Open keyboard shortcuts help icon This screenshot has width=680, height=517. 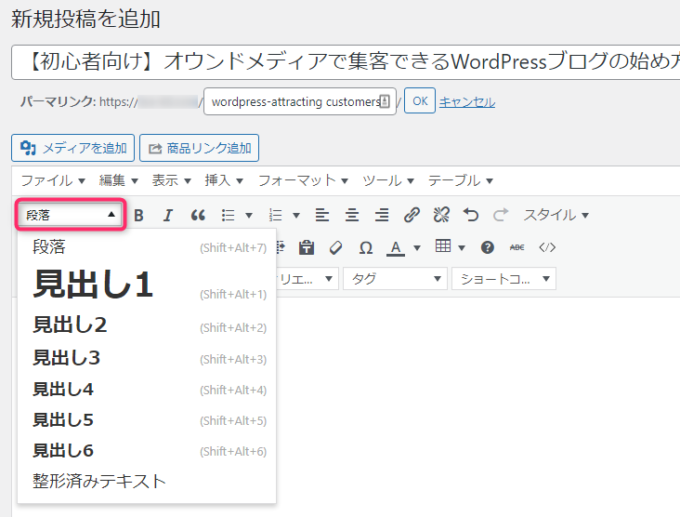pyautogui.click(x=487, y=247)
